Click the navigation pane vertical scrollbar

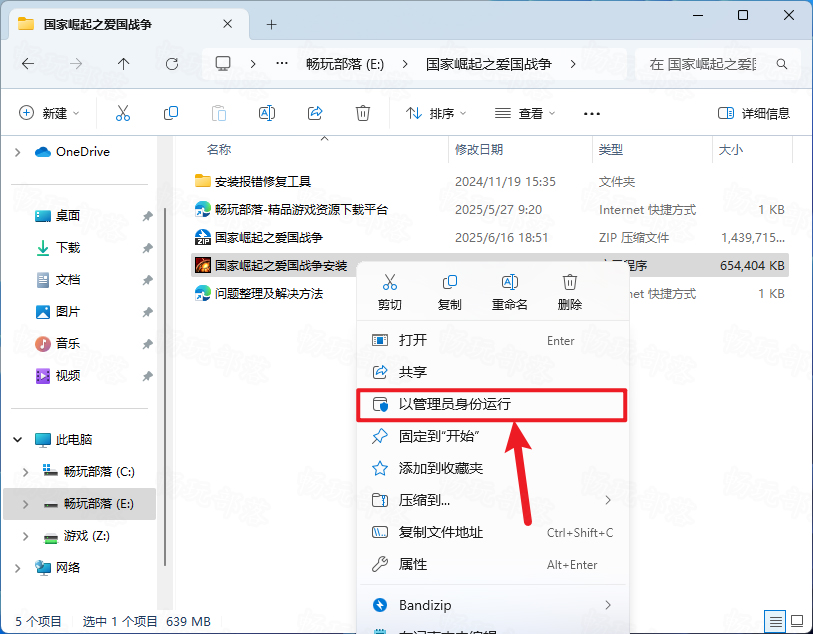165,386
